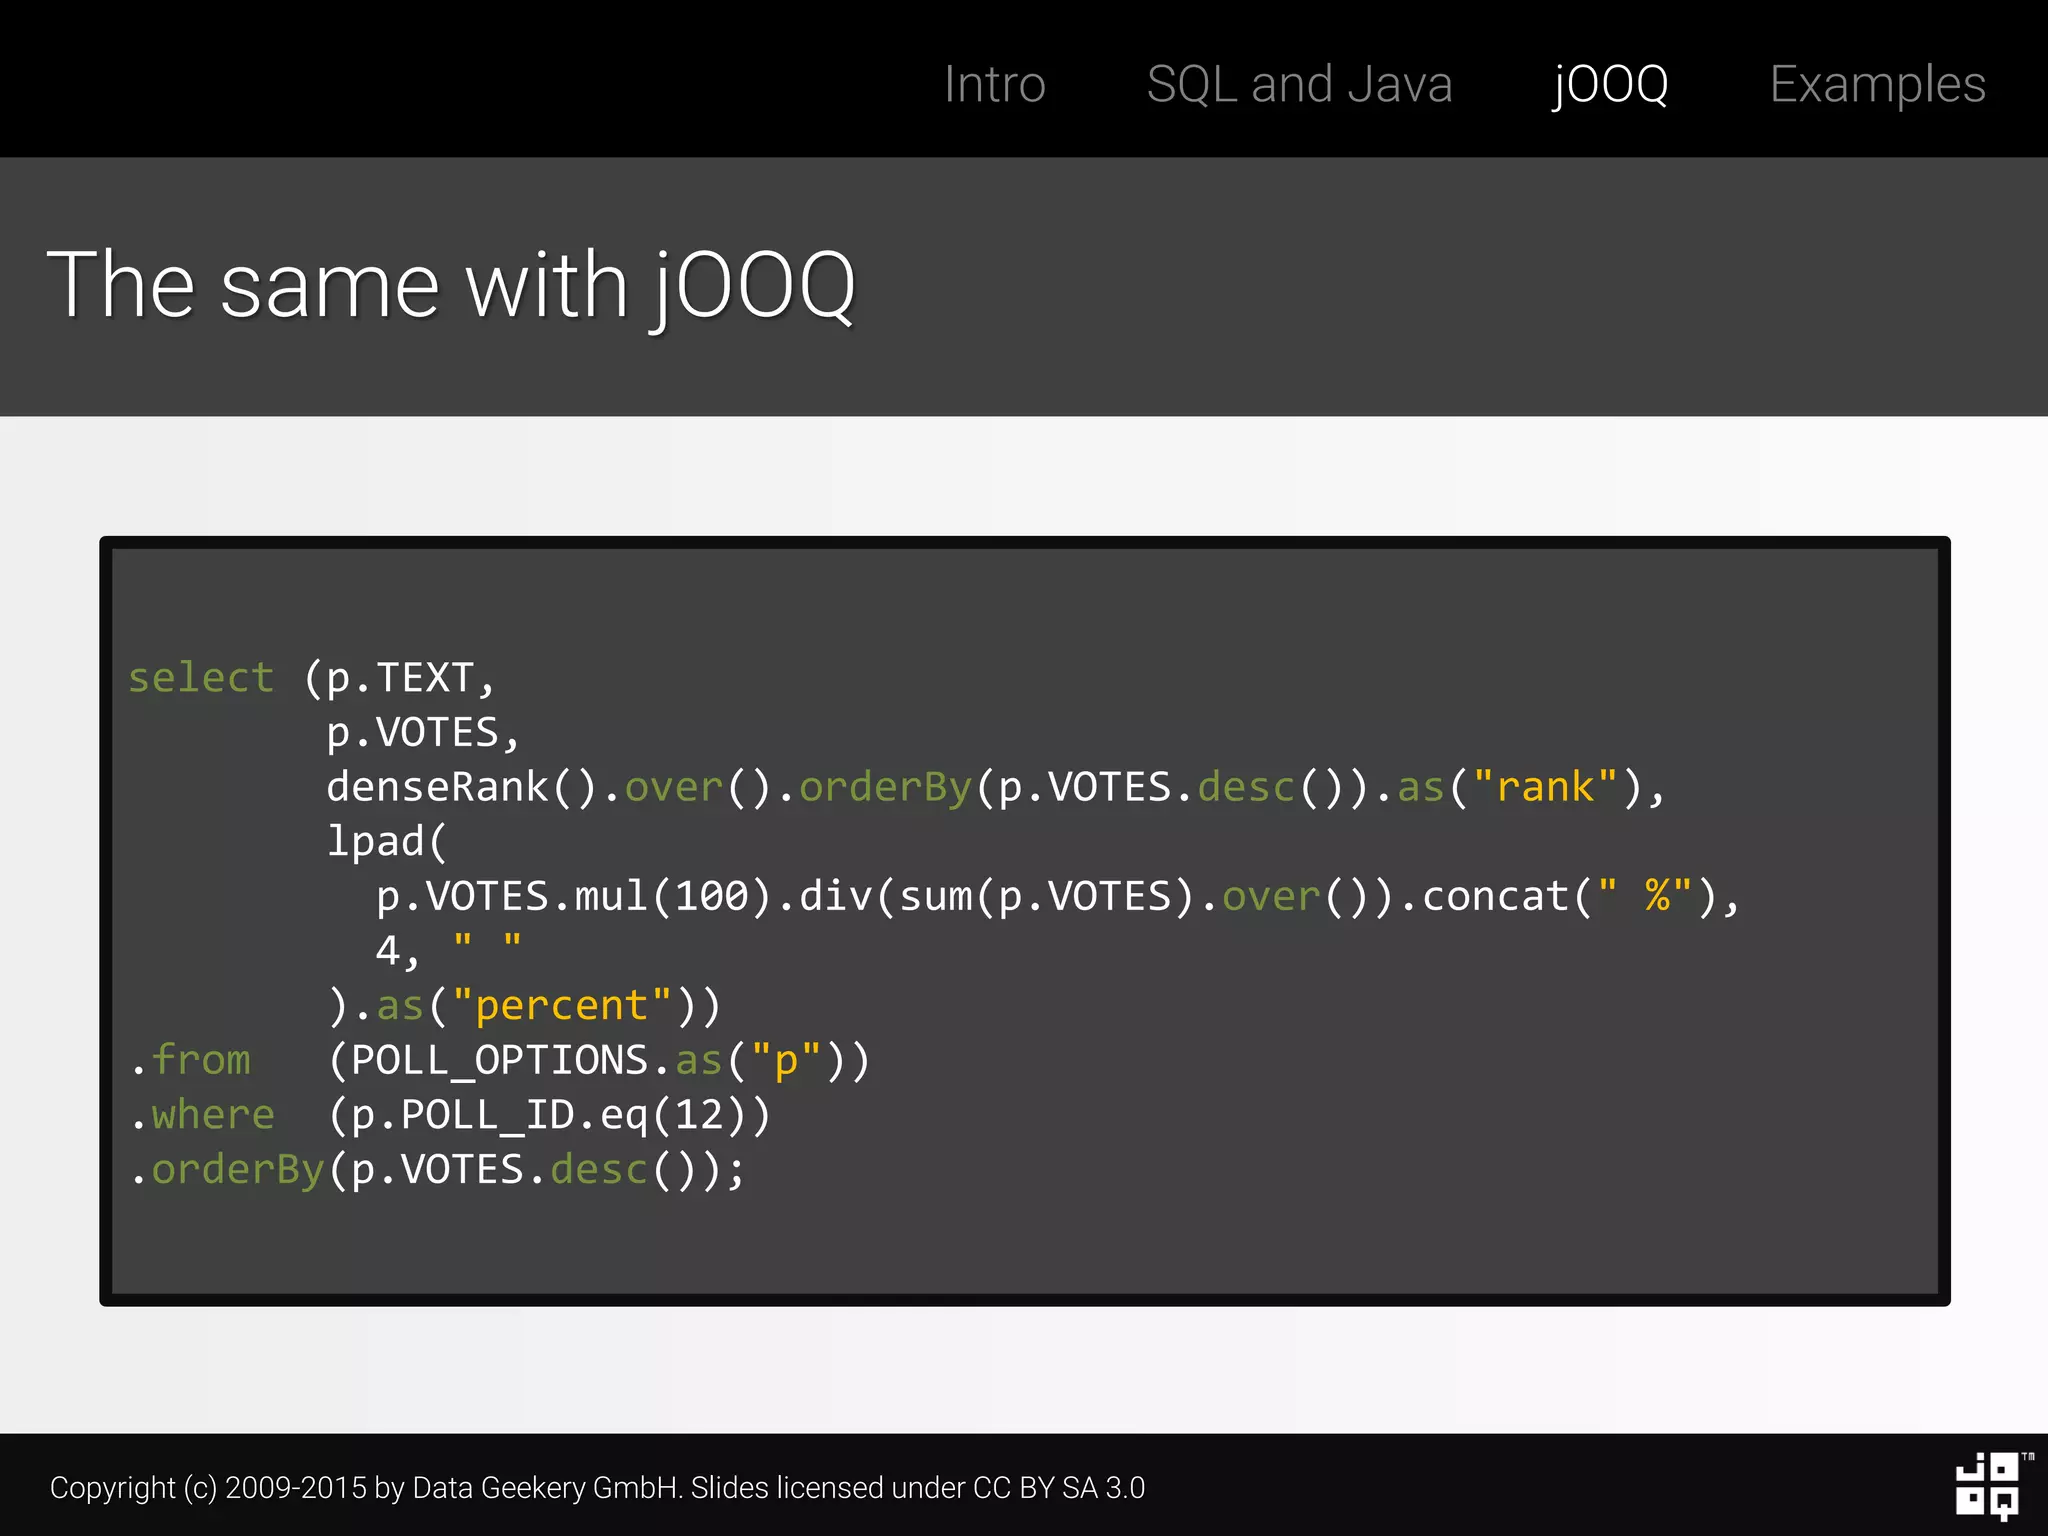
Task: Go to the Examples tab
Action: tap(1876, 84)
